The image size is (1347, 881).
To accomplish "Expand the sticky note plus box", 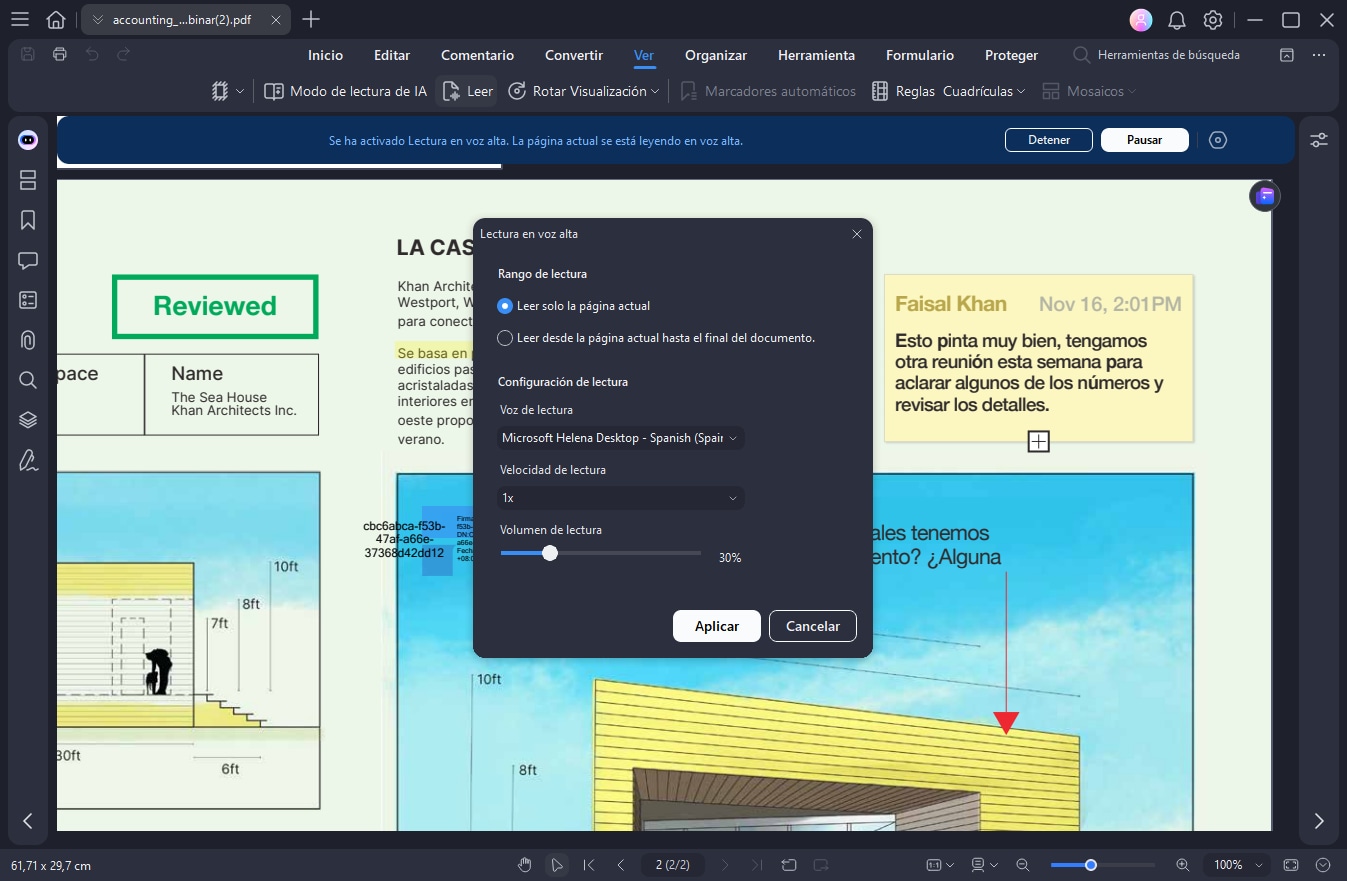I will tap(1039, 441).
